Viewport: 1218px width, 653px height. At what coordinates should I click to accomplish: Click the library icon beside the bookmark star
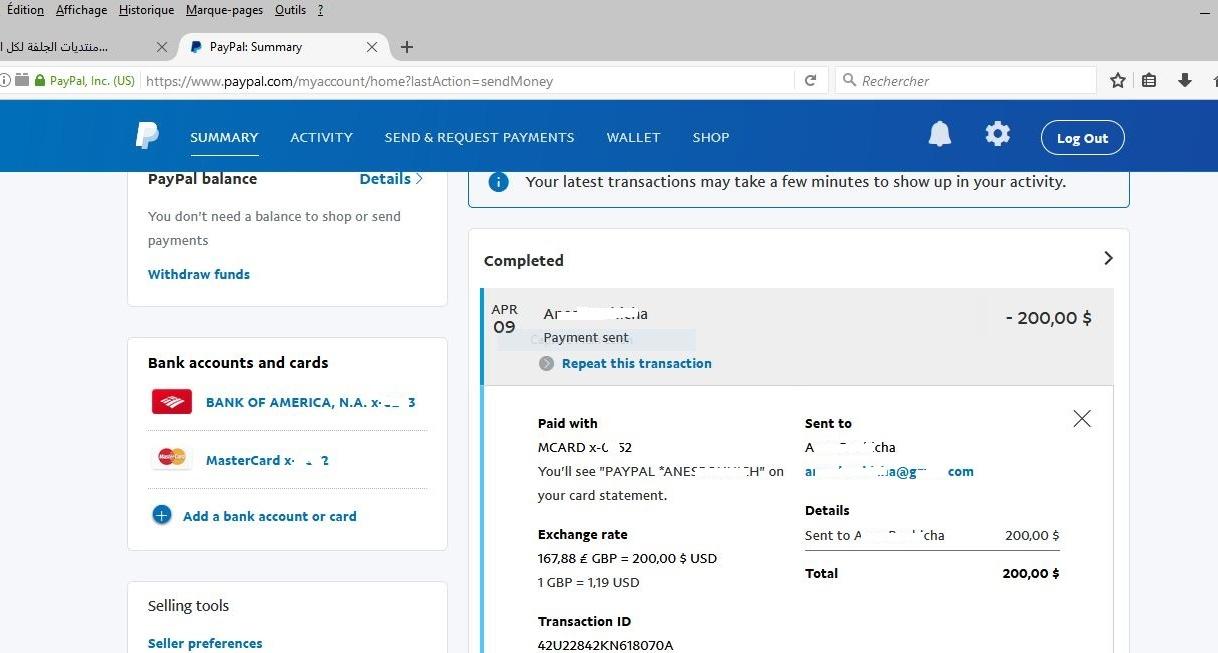click(1149, 81)
